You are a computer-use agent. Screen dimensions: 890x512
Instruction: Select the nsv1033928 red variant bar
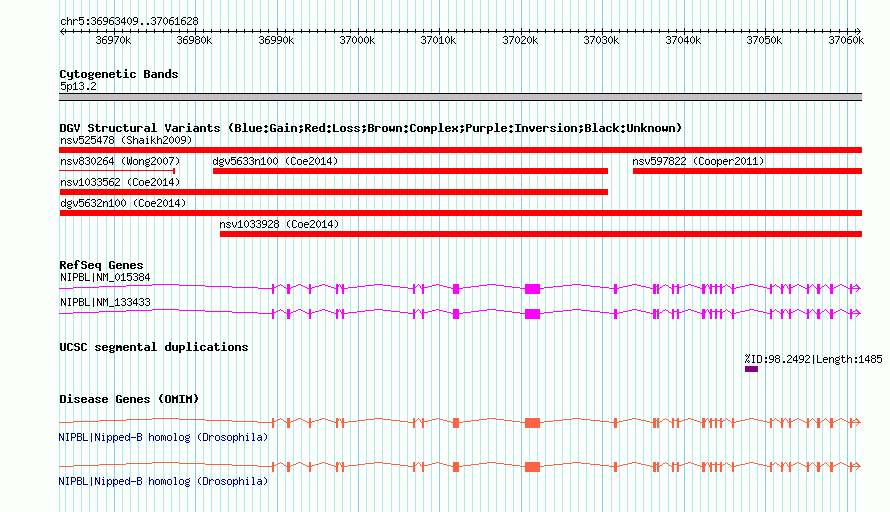541,234
